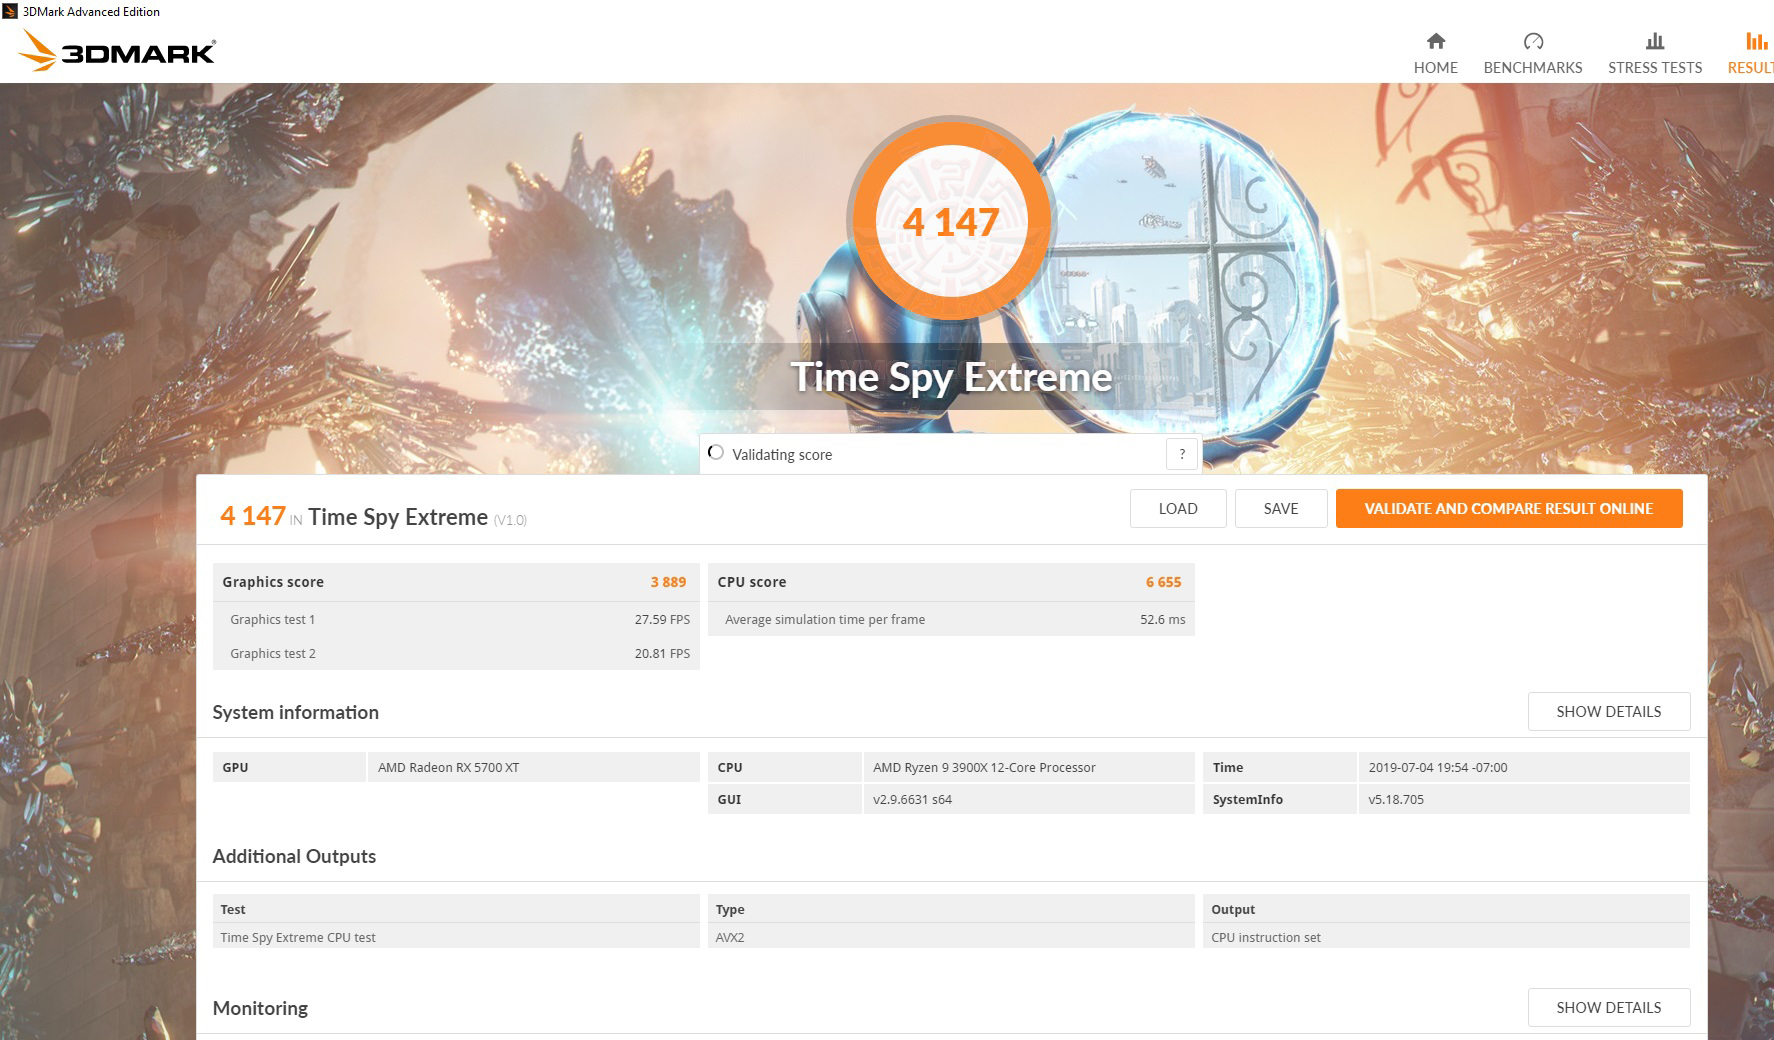Select the AMD Radeon RX 5700 XT field
The height and width of the screenshot is (1040, 1774).
pyautogui.click(x=533, y=767)
